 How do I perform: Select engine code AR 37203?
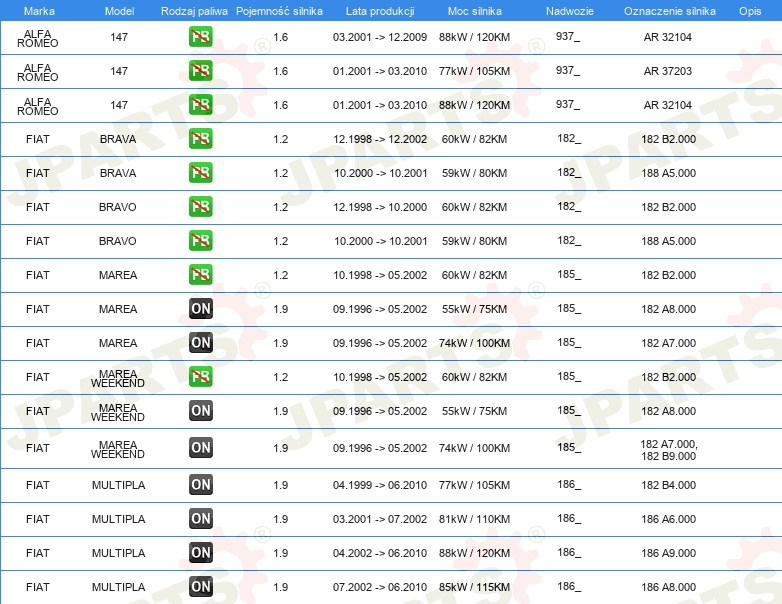(667, 71)
